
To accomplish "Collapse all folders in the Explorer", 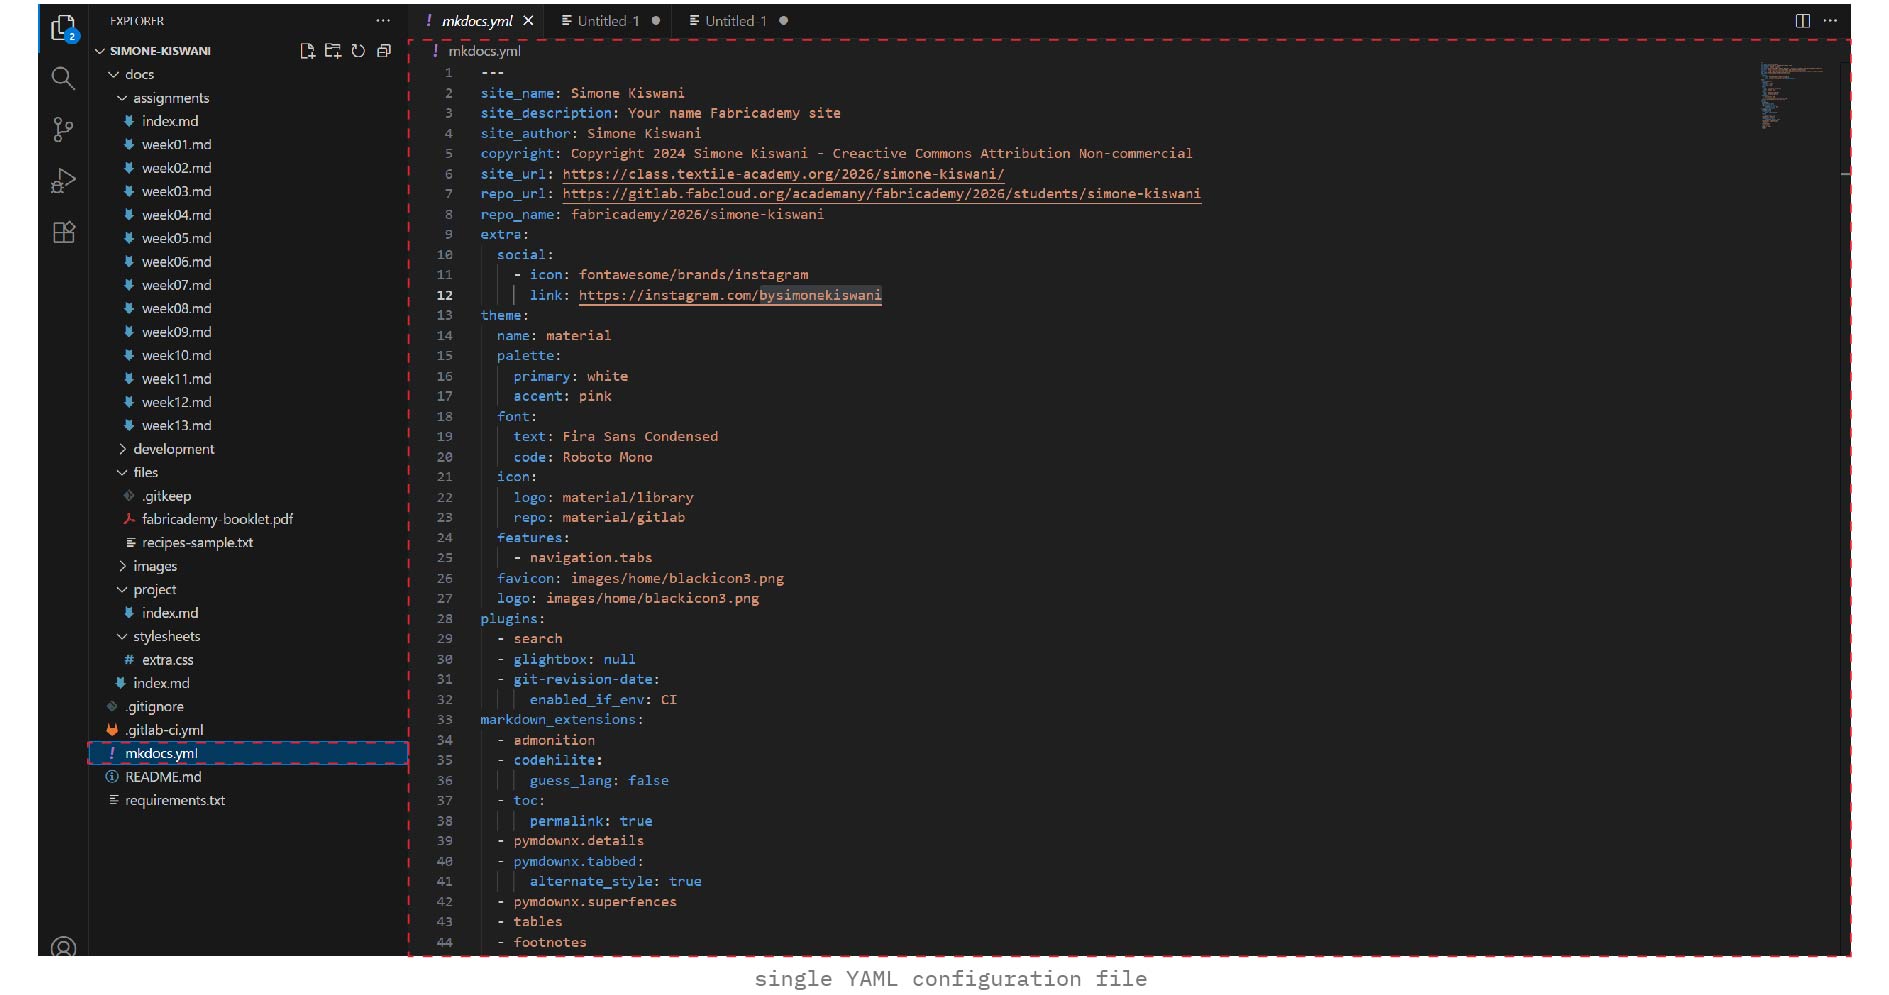I will tap(384, 51).
